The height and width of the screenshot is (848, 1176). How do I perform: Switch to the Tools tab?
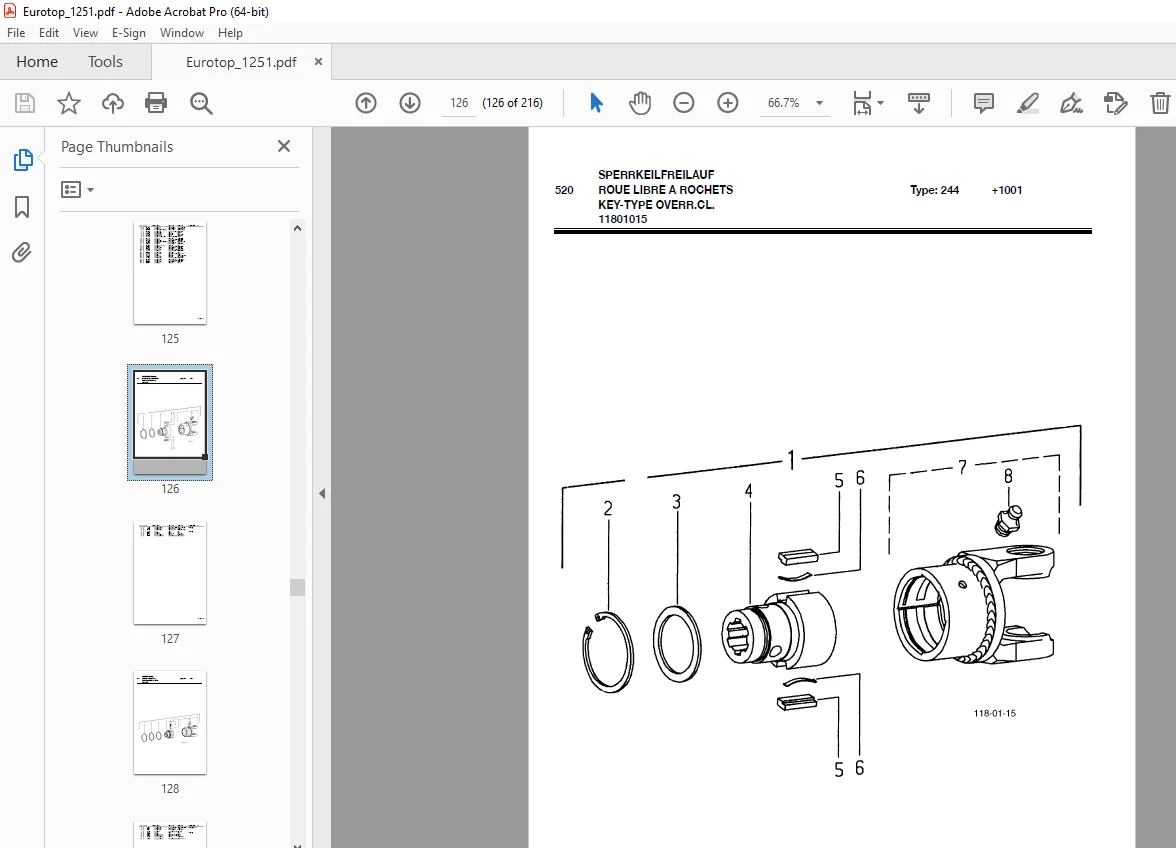[105, 61]
